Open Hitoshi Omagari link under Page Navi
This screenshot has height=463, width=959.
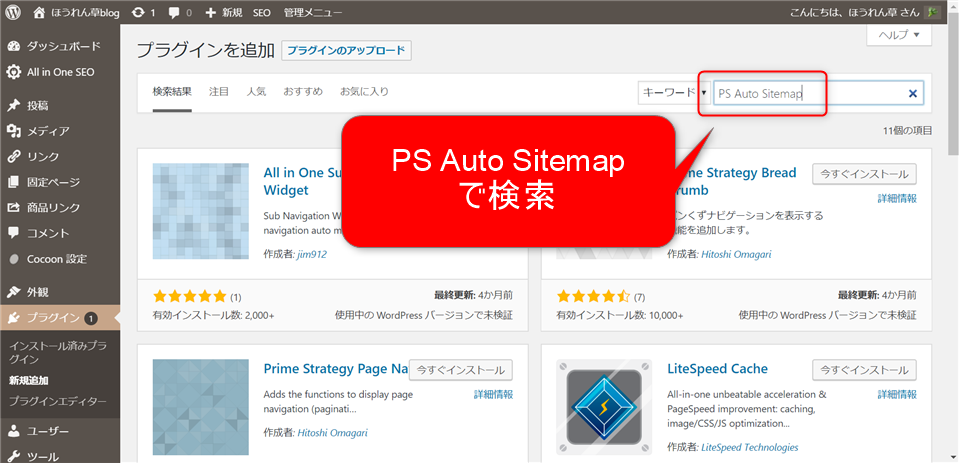click(x=332, y=432)
